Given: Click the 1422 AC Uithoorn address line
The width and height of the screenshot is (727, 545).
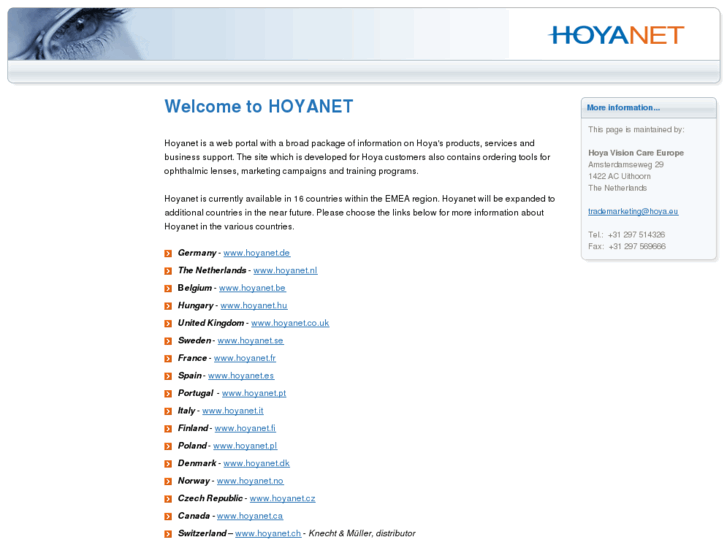Looking at the screenshot, I should coord(619,176).
